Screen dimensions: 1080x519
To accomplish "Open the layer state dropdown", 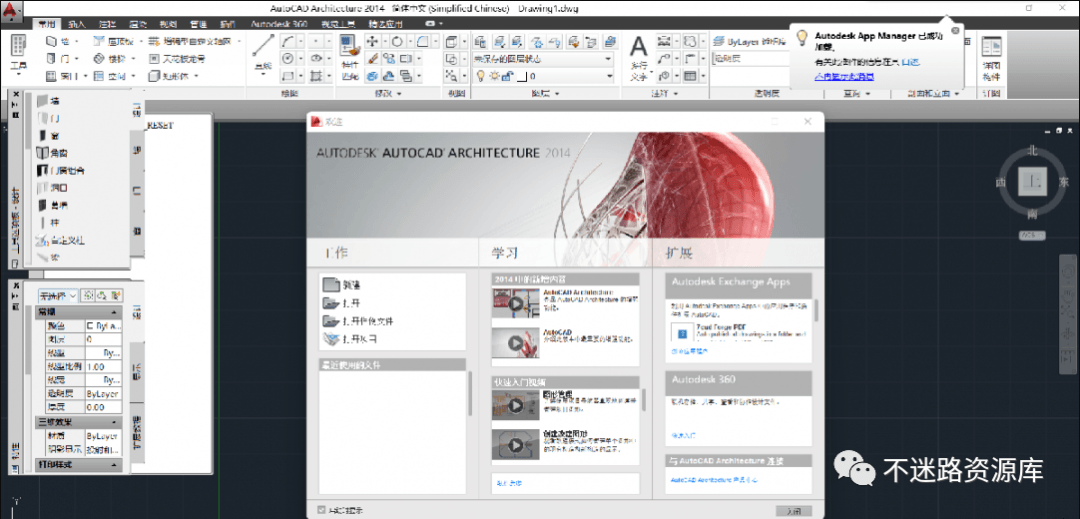I will [x=608, y=59].
